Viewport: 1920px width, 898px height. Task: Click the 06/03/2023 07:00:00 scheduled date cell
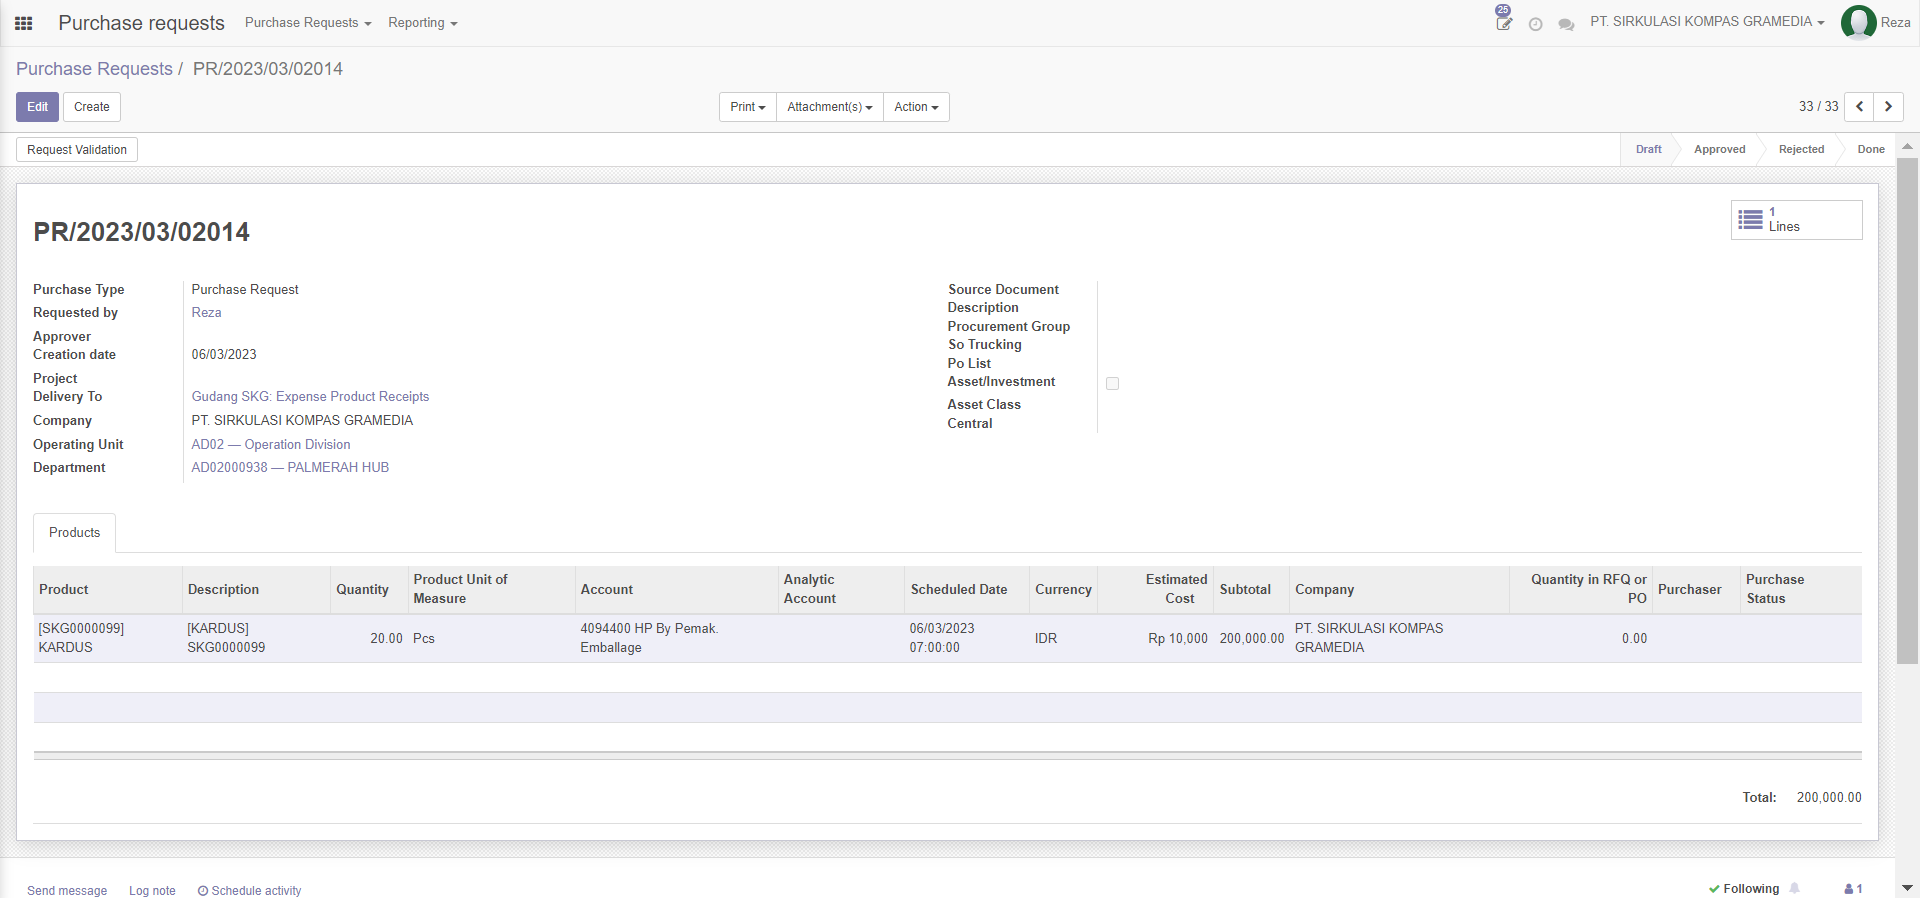[x=967, y=638]
